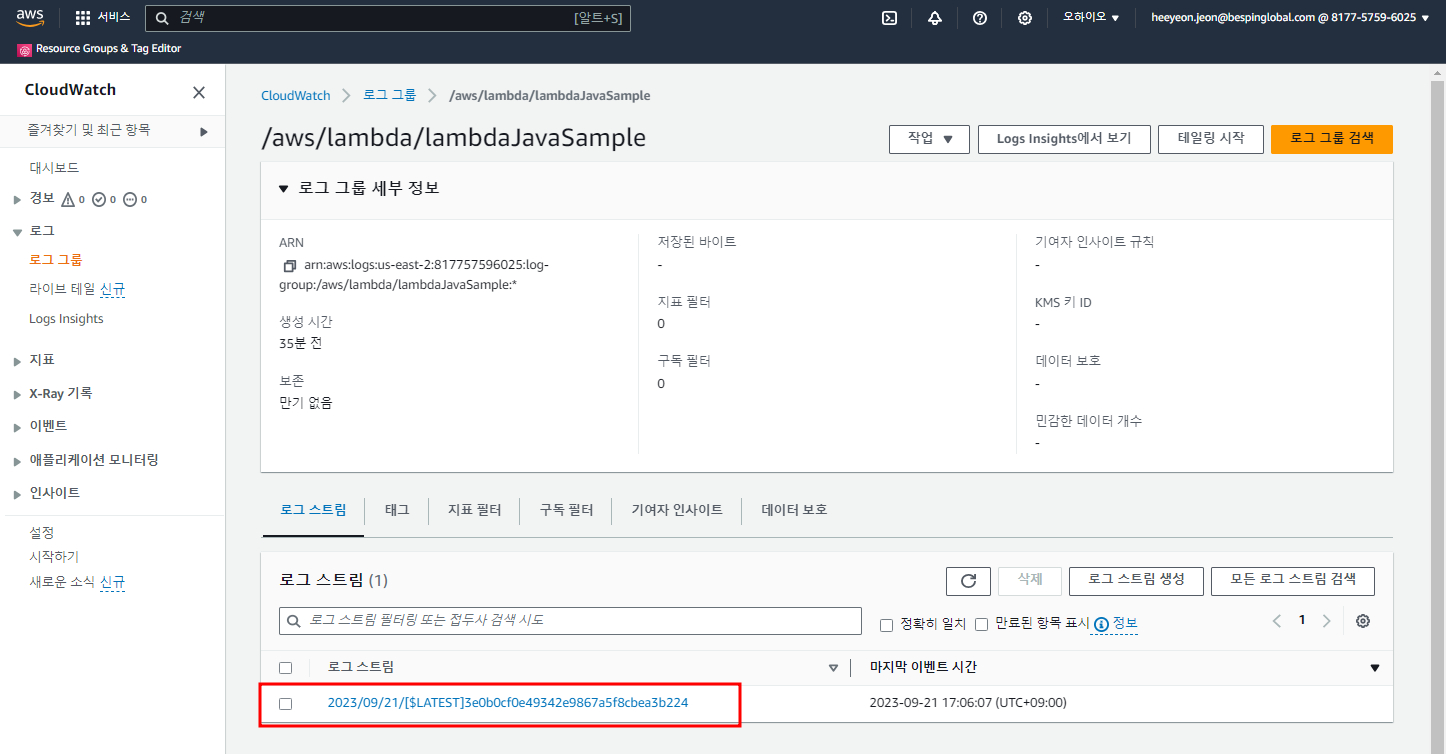This screenshot has width=1446, height=754.
Task: Sort by 로그 스트림 column arrow
Action: (833, 668)
